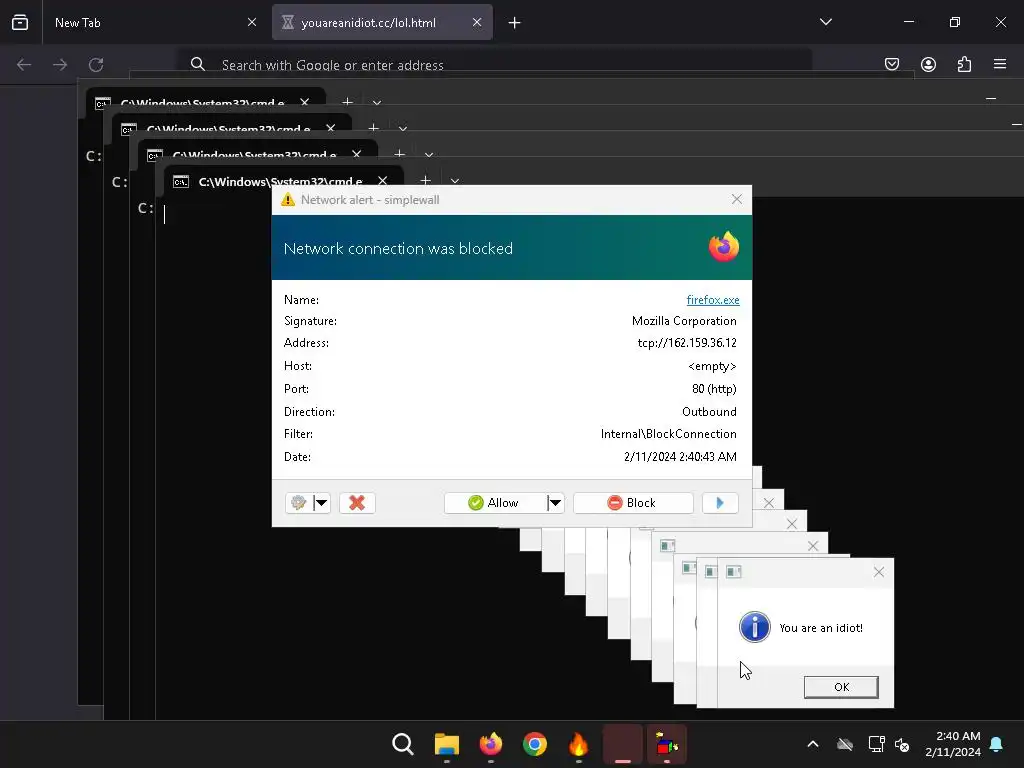Open the Pocket save icon
This screenshot has width=1024, height=768.
point(892,64)
